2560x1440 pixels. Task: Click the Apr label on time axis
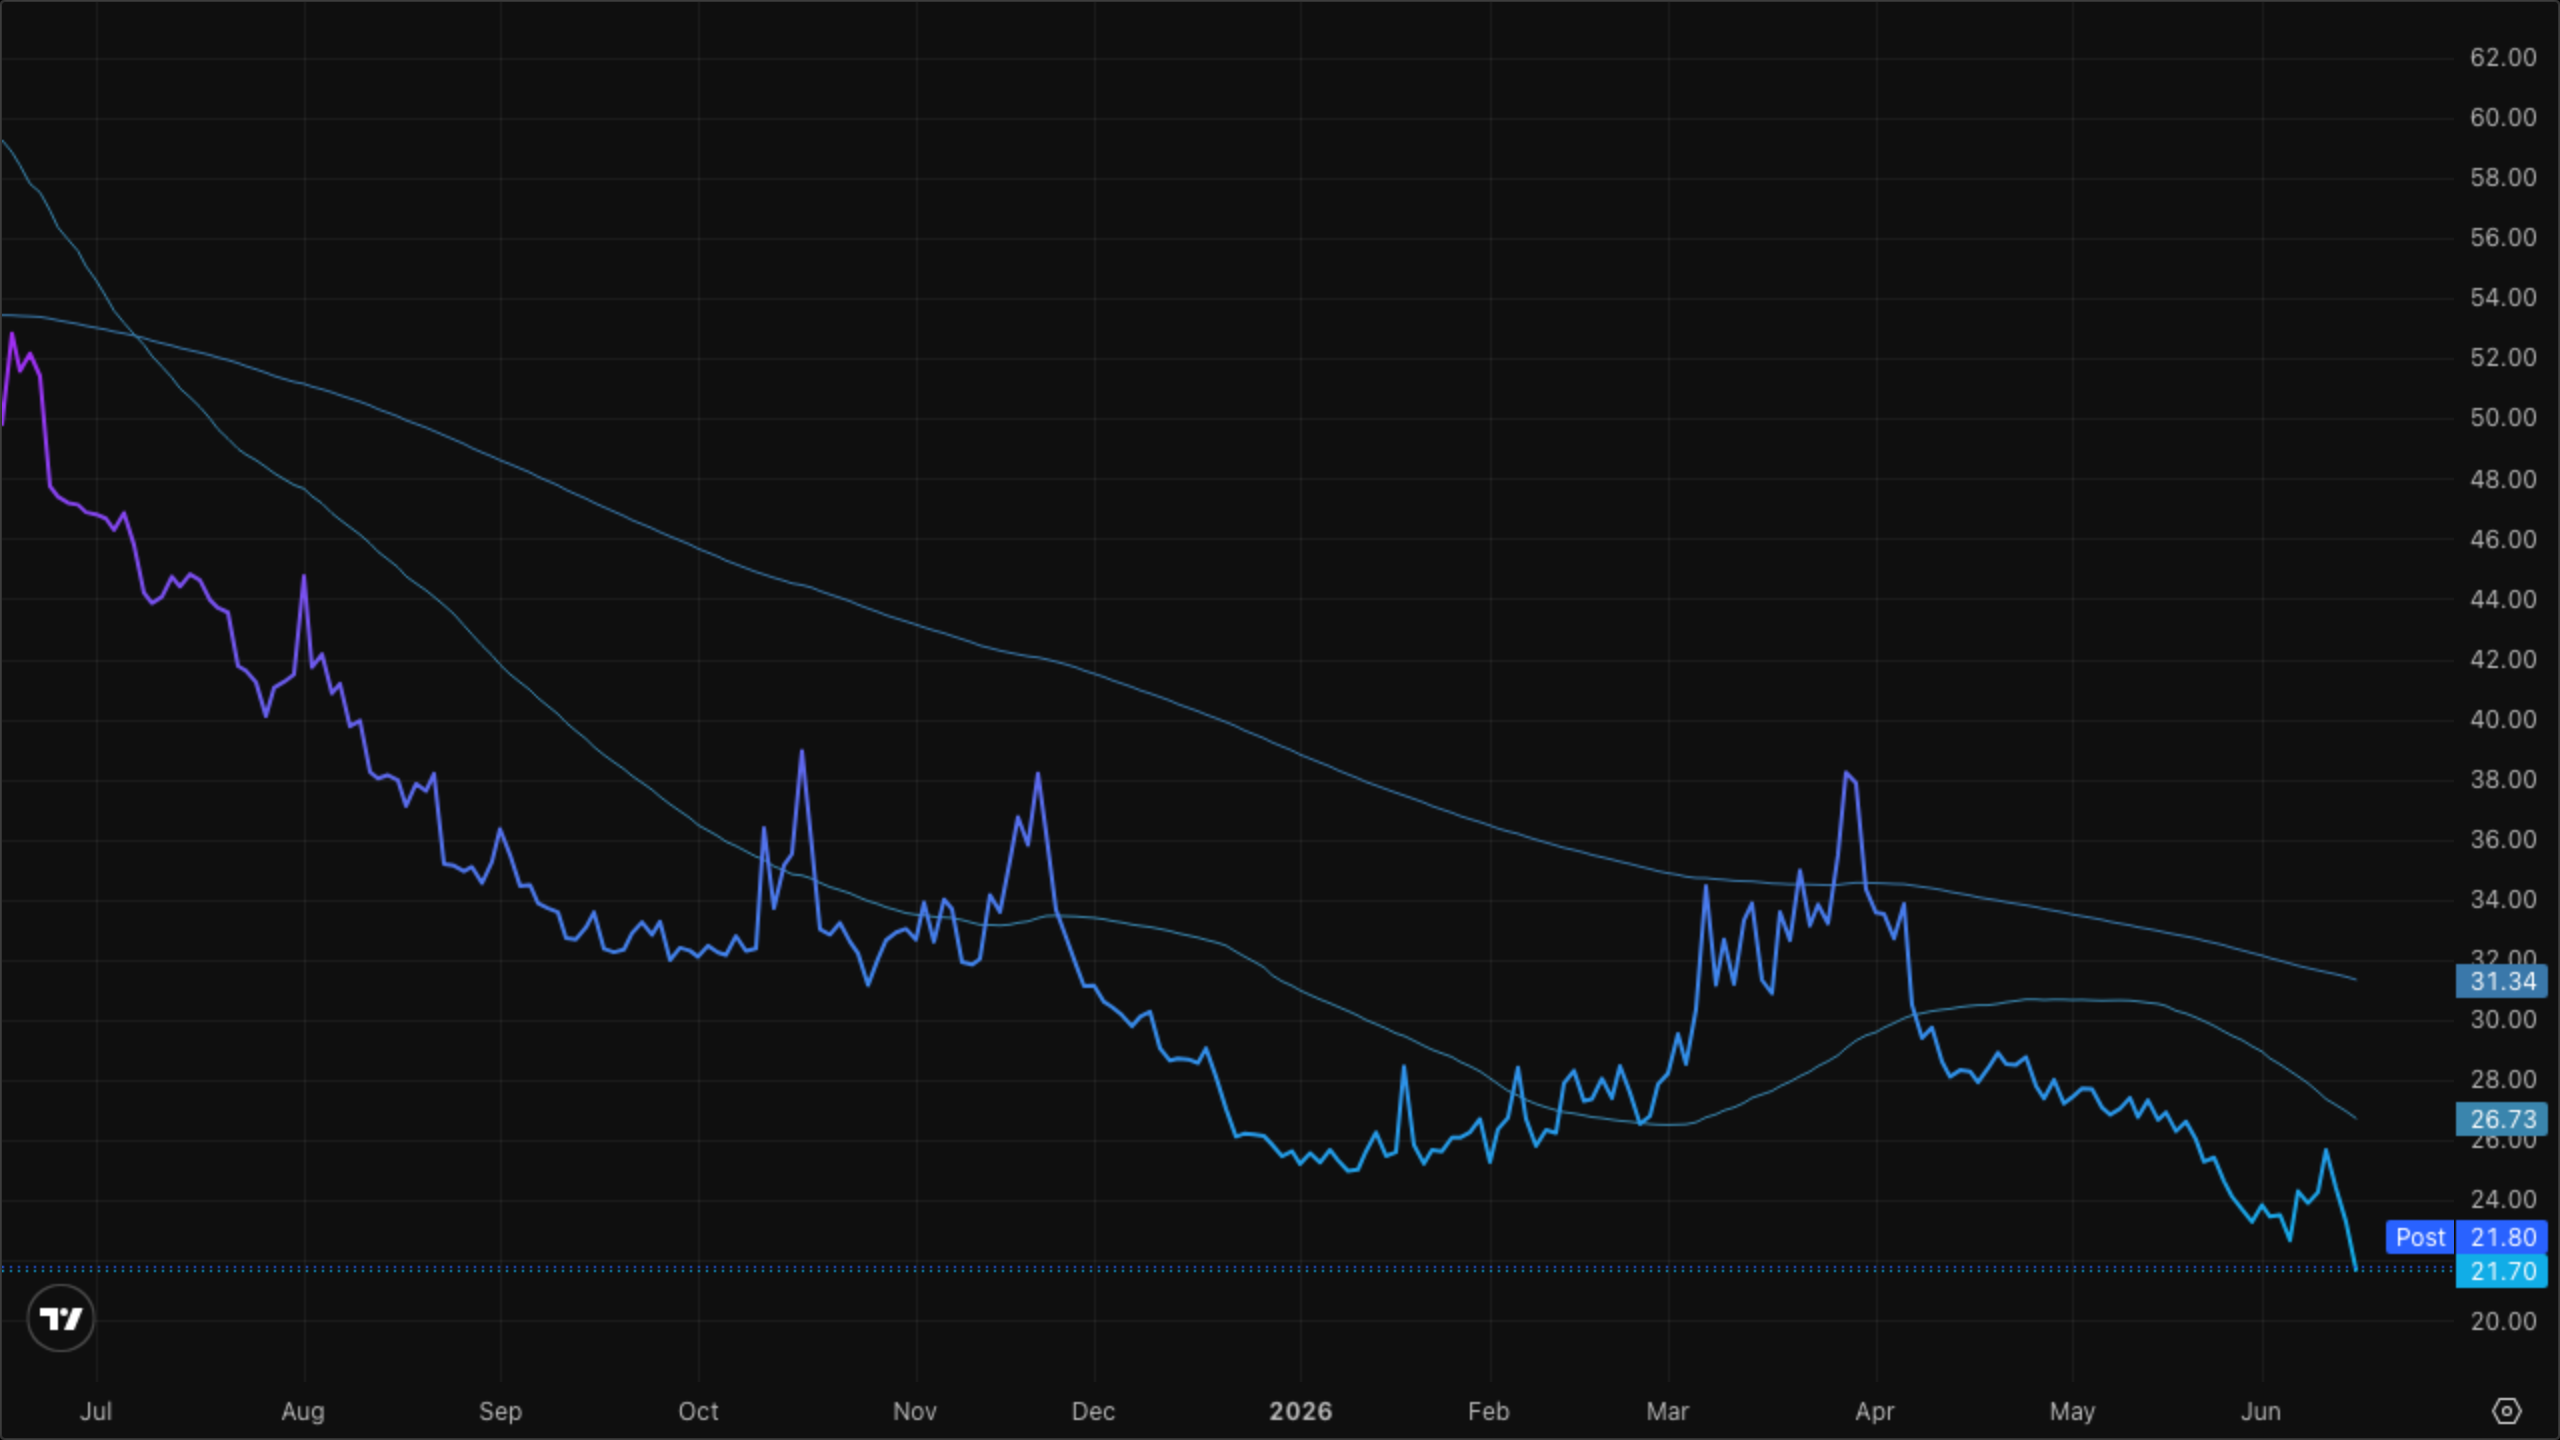click(1874, 1411)
